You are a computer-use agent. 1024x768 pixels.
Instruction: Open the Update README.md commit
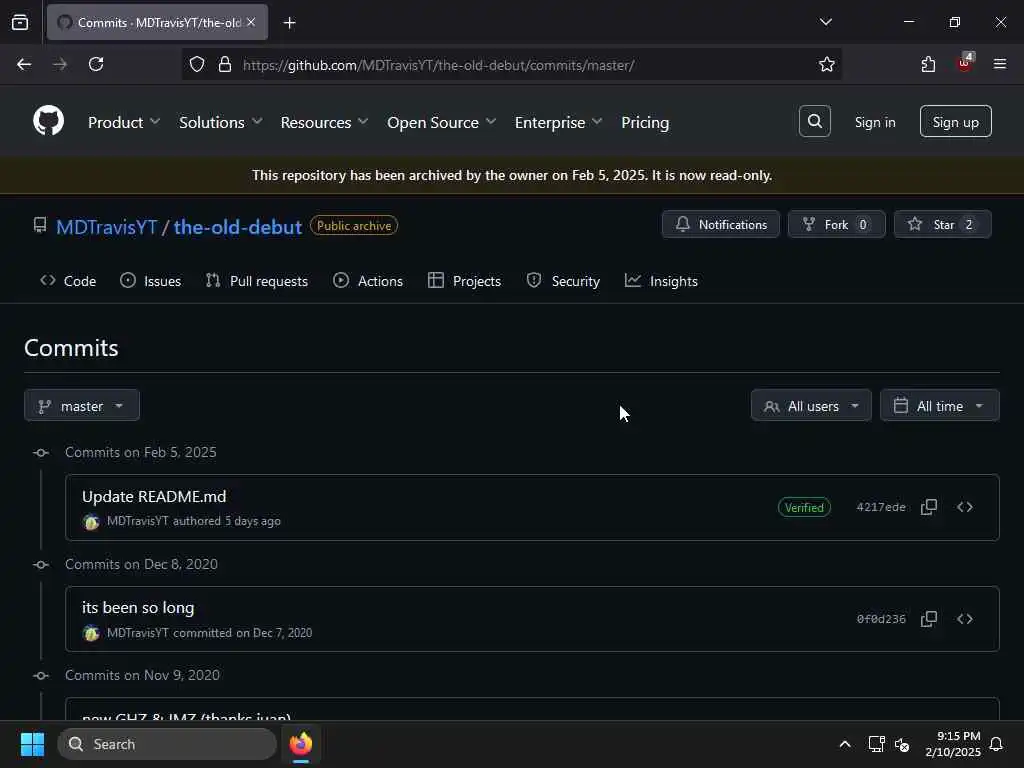point(154,496)
